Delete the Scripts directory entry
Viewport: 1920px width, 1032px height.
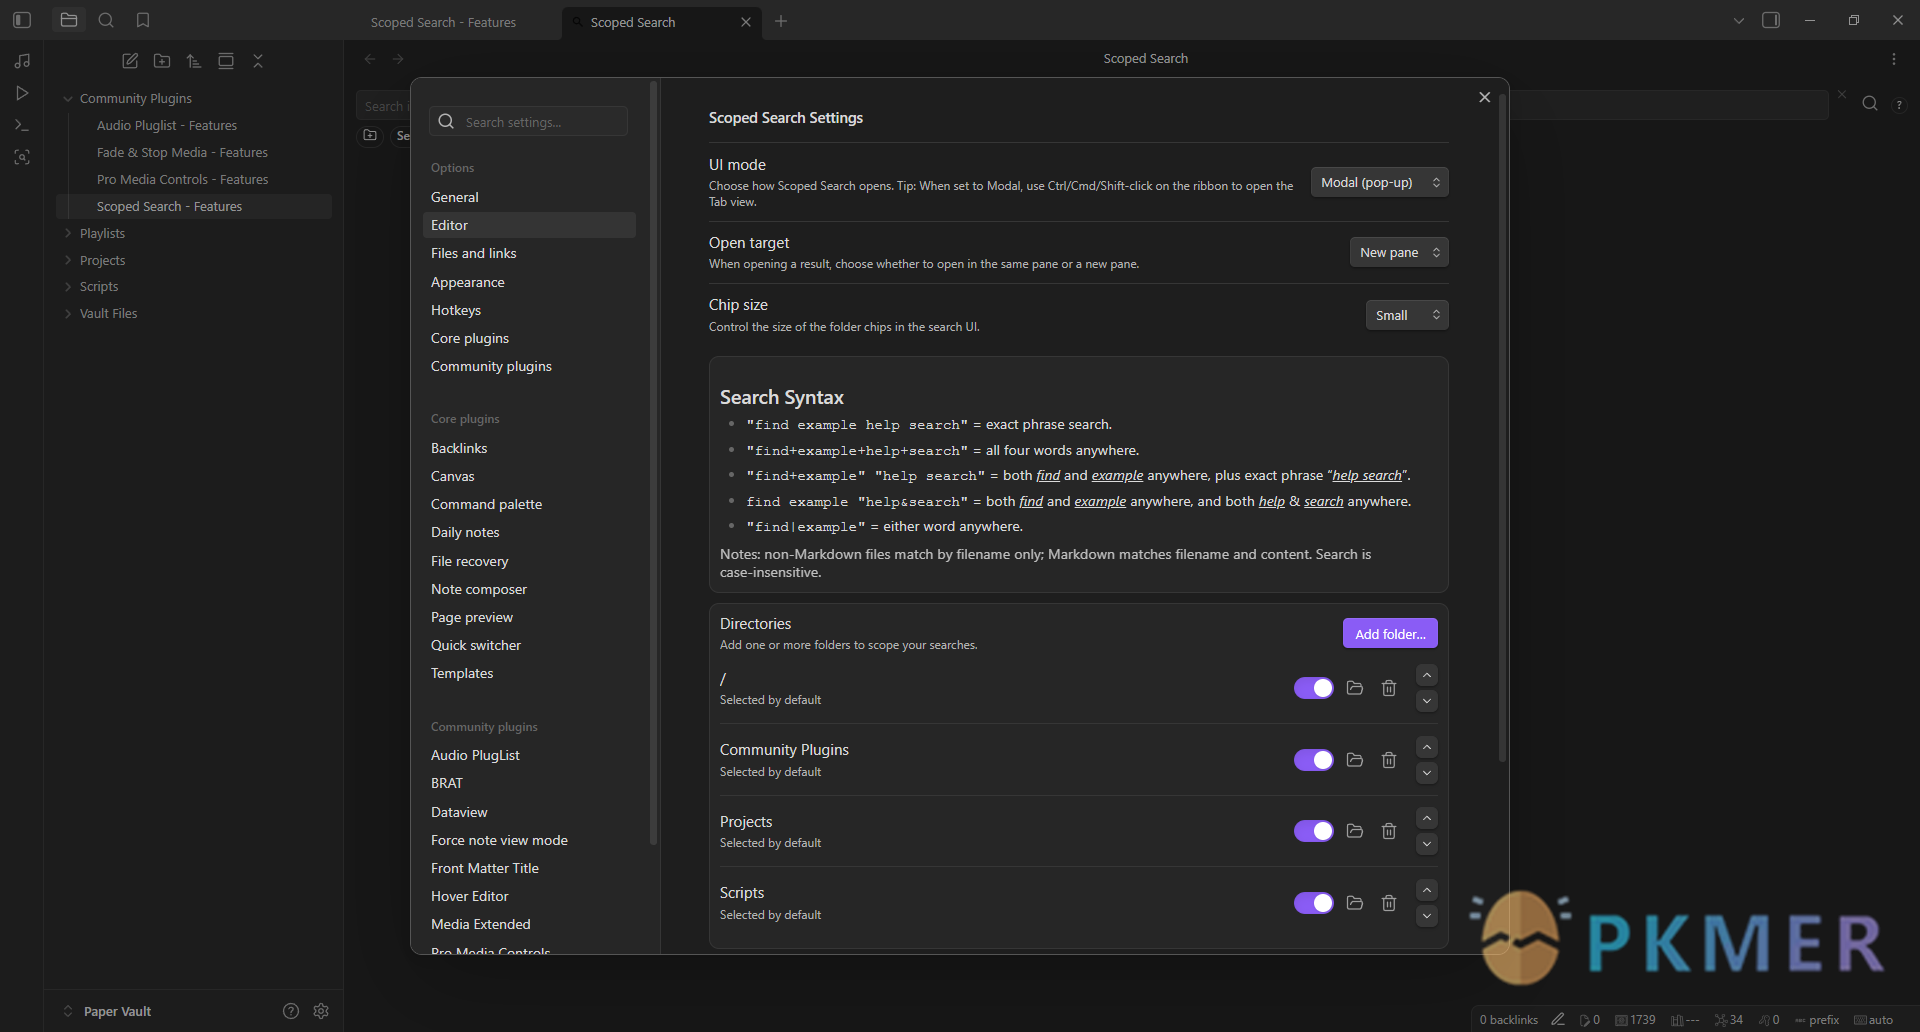click(1389, 903)
